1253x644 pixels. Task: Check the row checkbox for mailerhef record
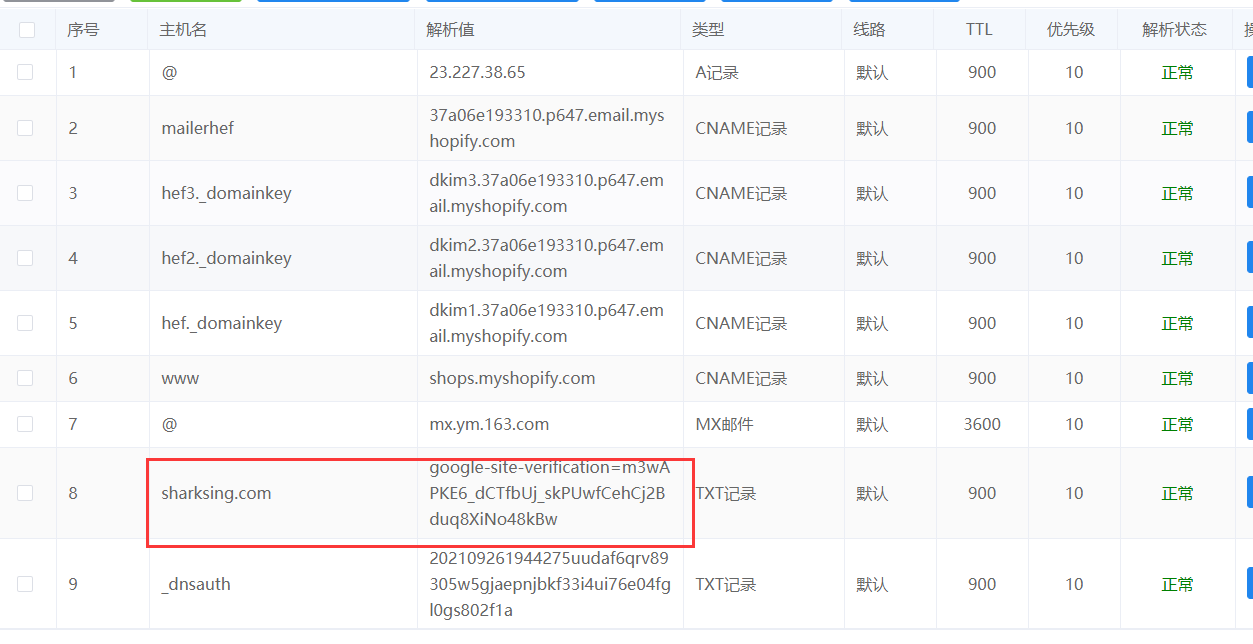tap(25, 128)
